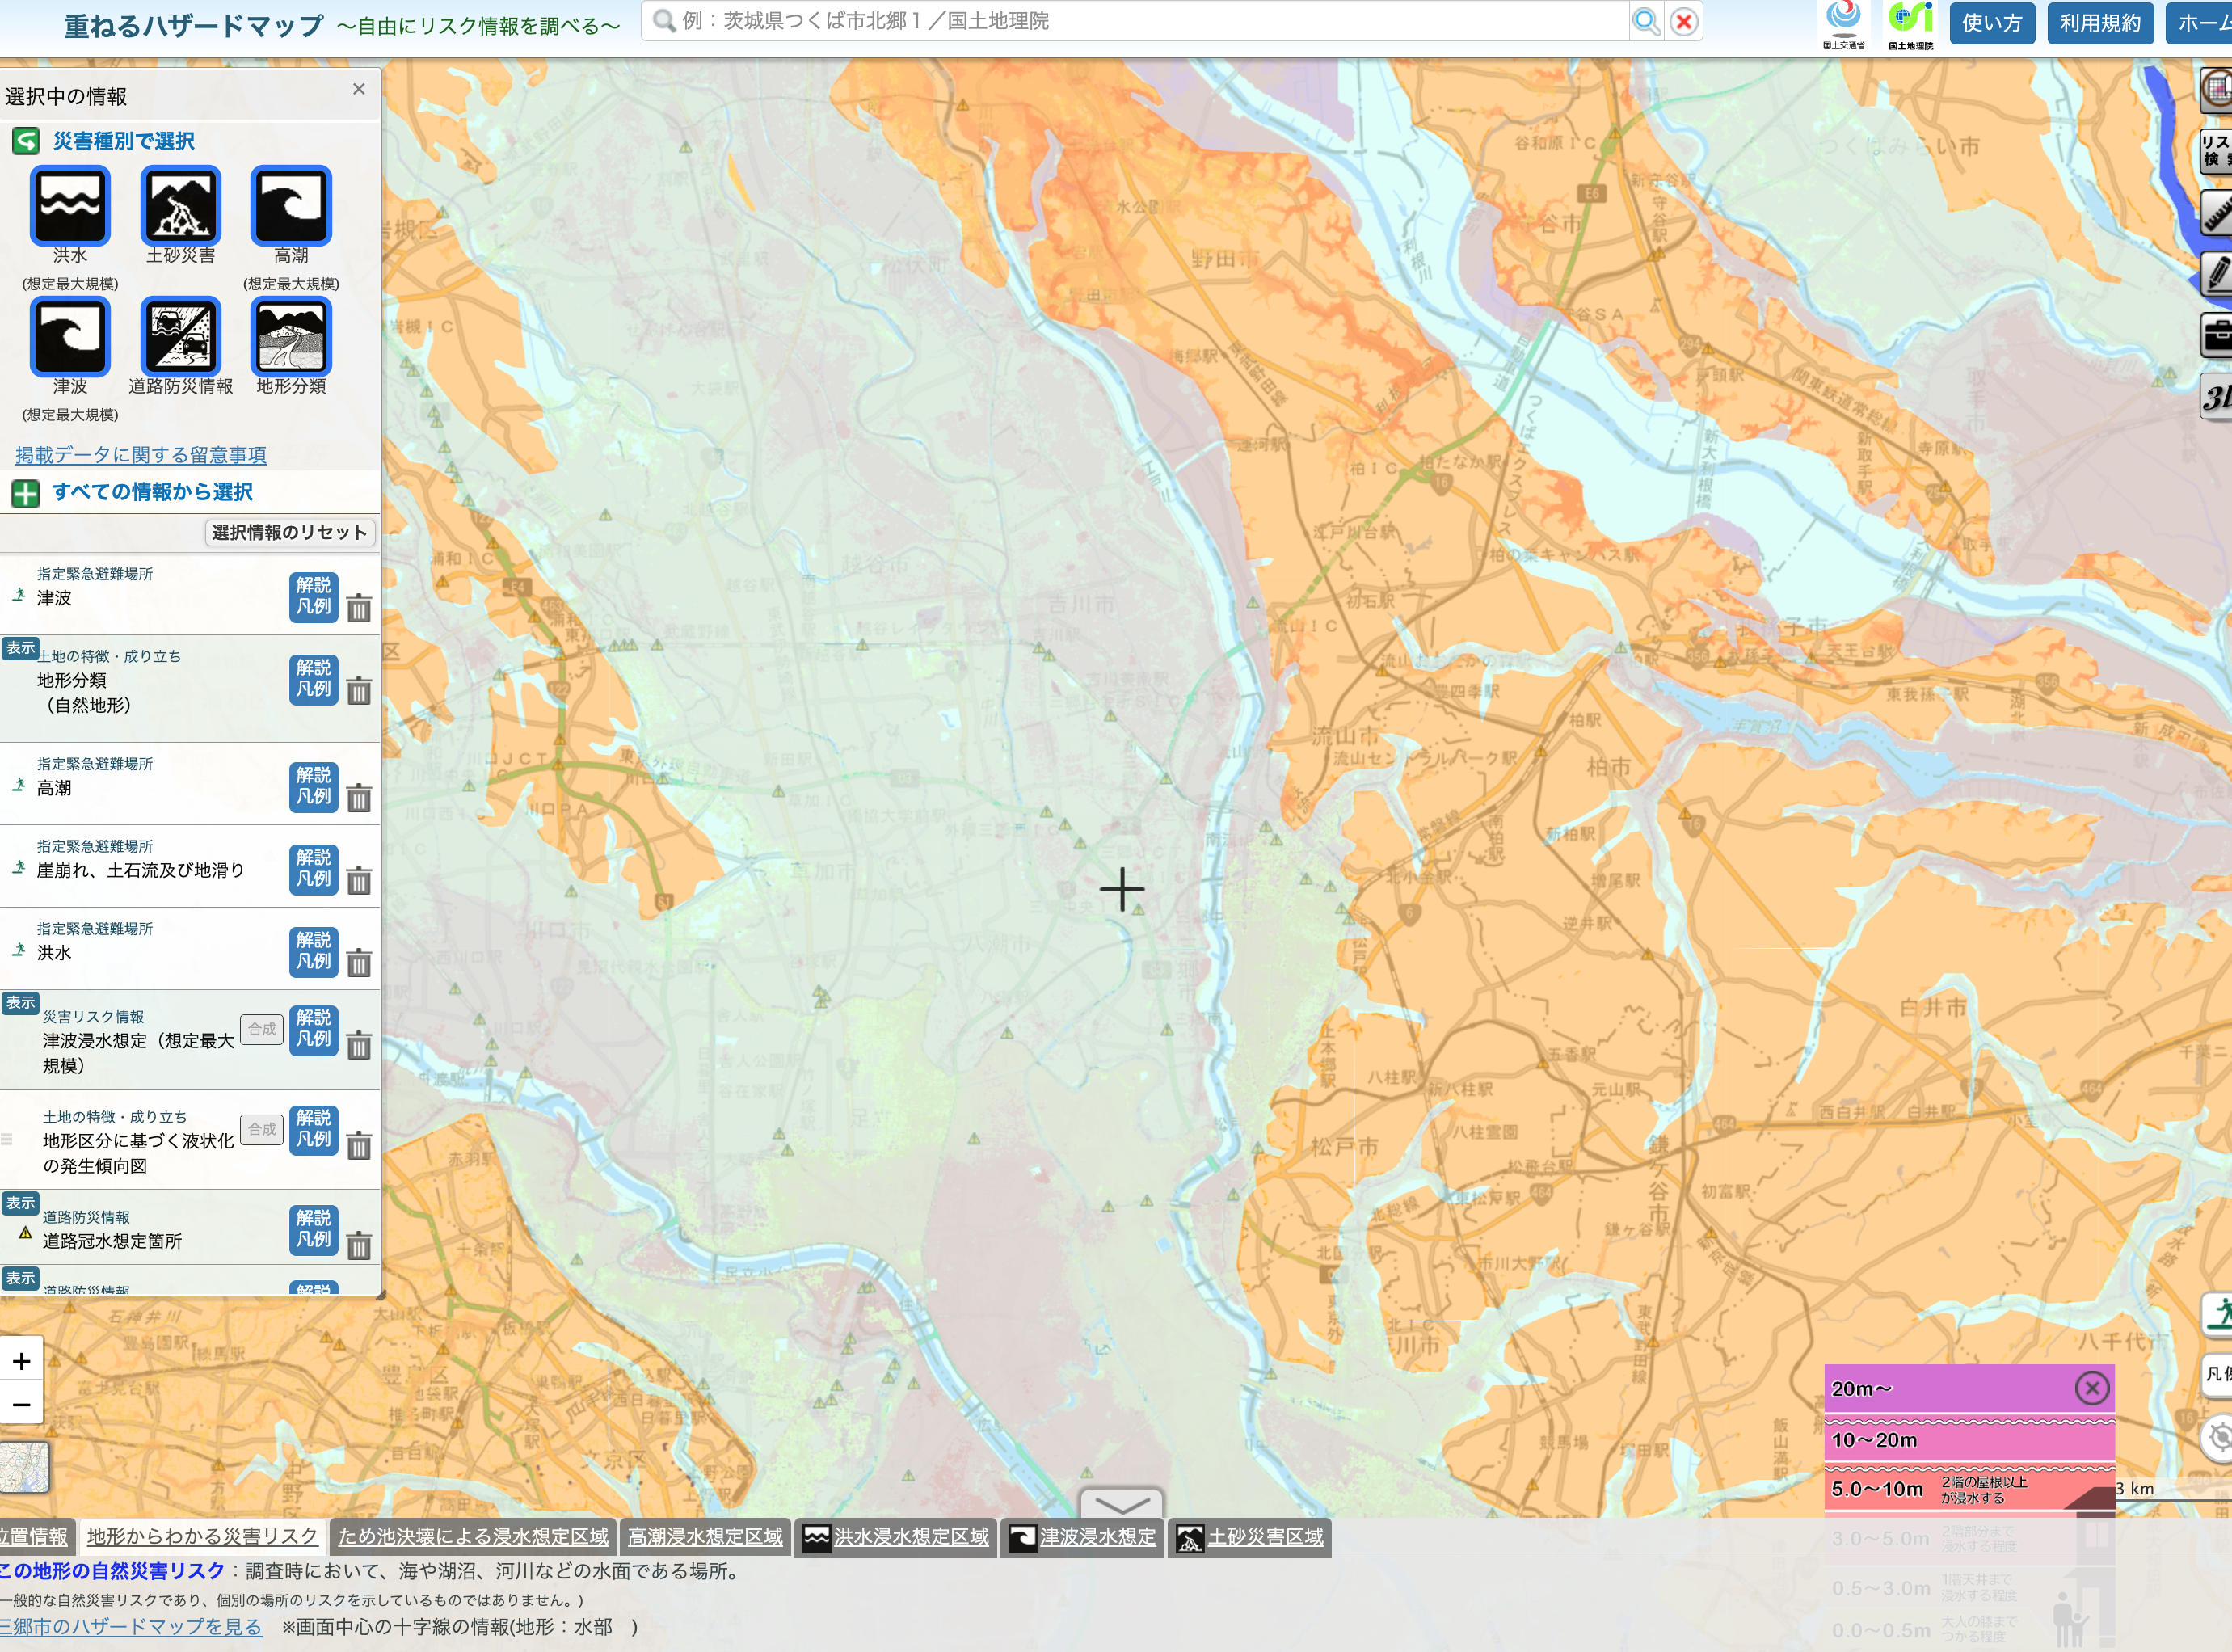
Task: Open the 利用規約 terms page
Action: tap(2100, 23)
